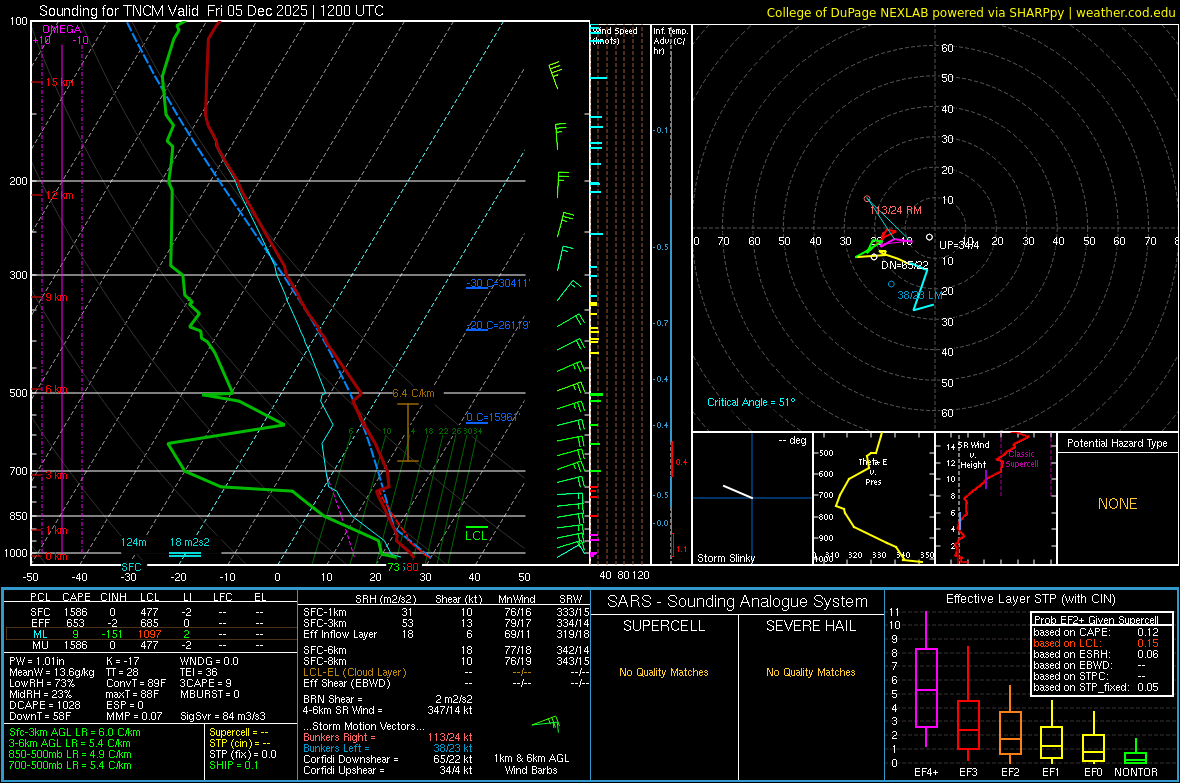Click the 124m label near surface
The width and height of the screenshot is (1180, 783).
click(x=134, y=542)
